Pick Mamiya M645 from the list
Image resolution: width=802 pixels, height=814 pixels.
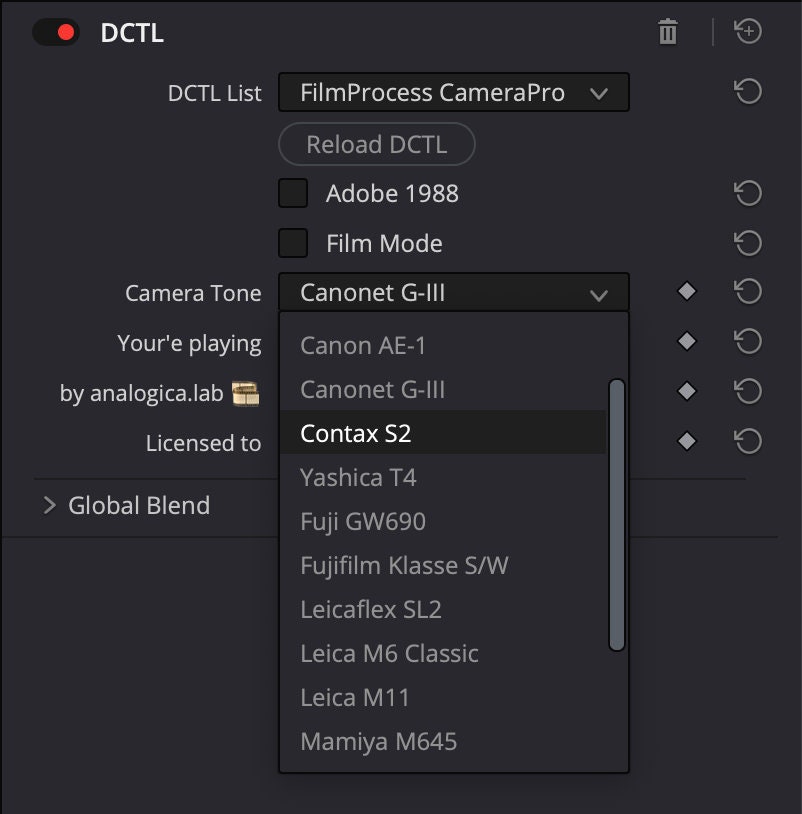click(x=443, y=741)
